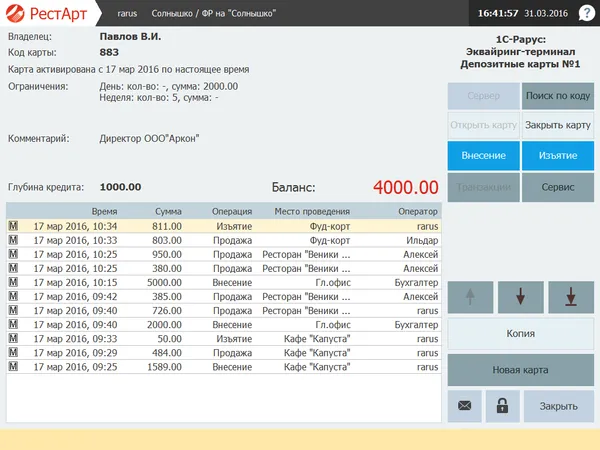The width and height of the screenshot is (600, 450).
Task: Open Поиск по коду search
Action: click(558, 95)
